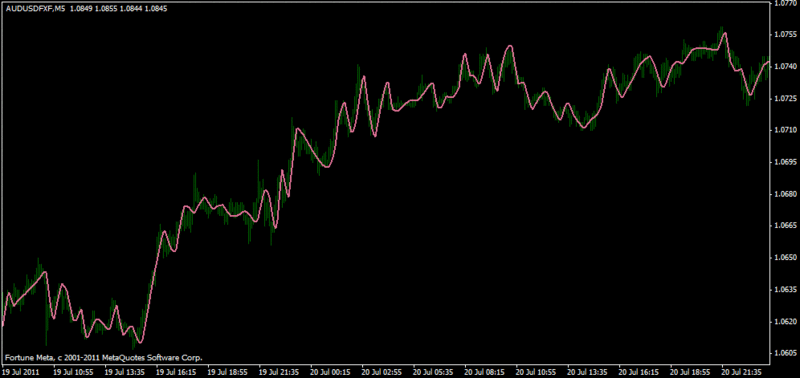The height and width of the screenshot is (378, 800).
Task: Select the 1.0650 price label
Action: click(x=786, y=258)
